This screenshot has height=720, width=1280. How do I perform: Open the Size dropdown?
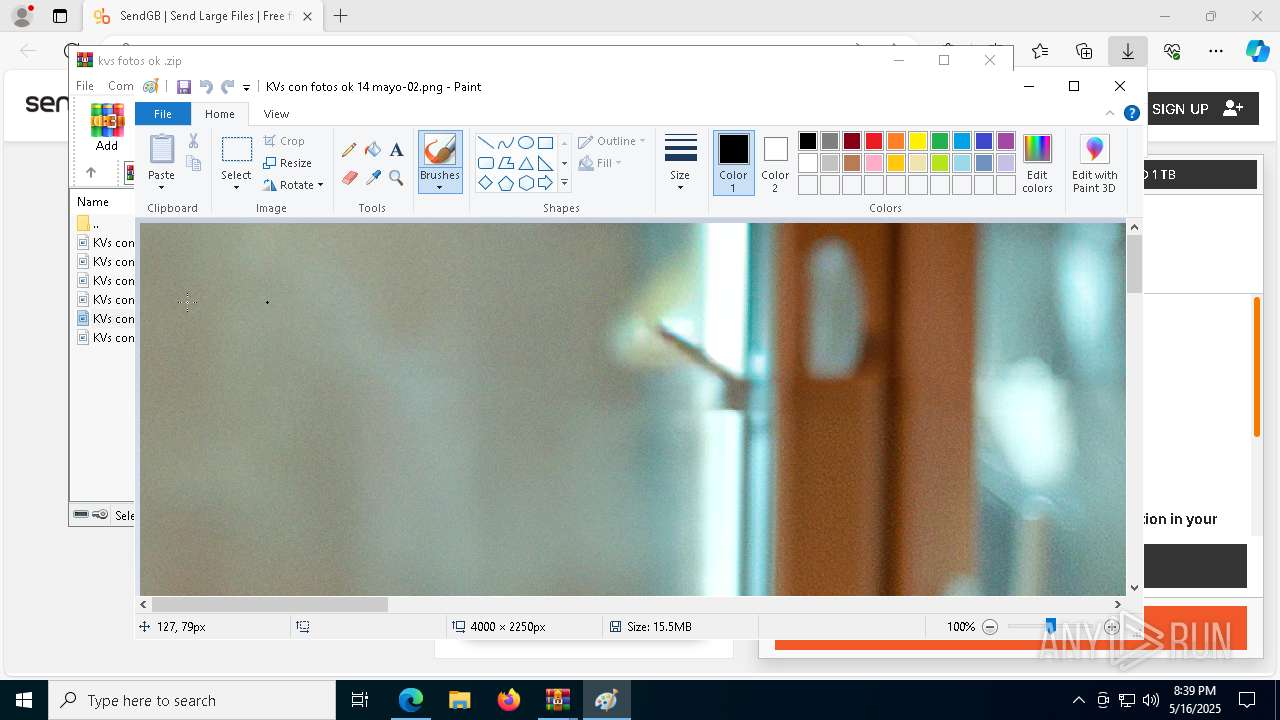point(680,162)
